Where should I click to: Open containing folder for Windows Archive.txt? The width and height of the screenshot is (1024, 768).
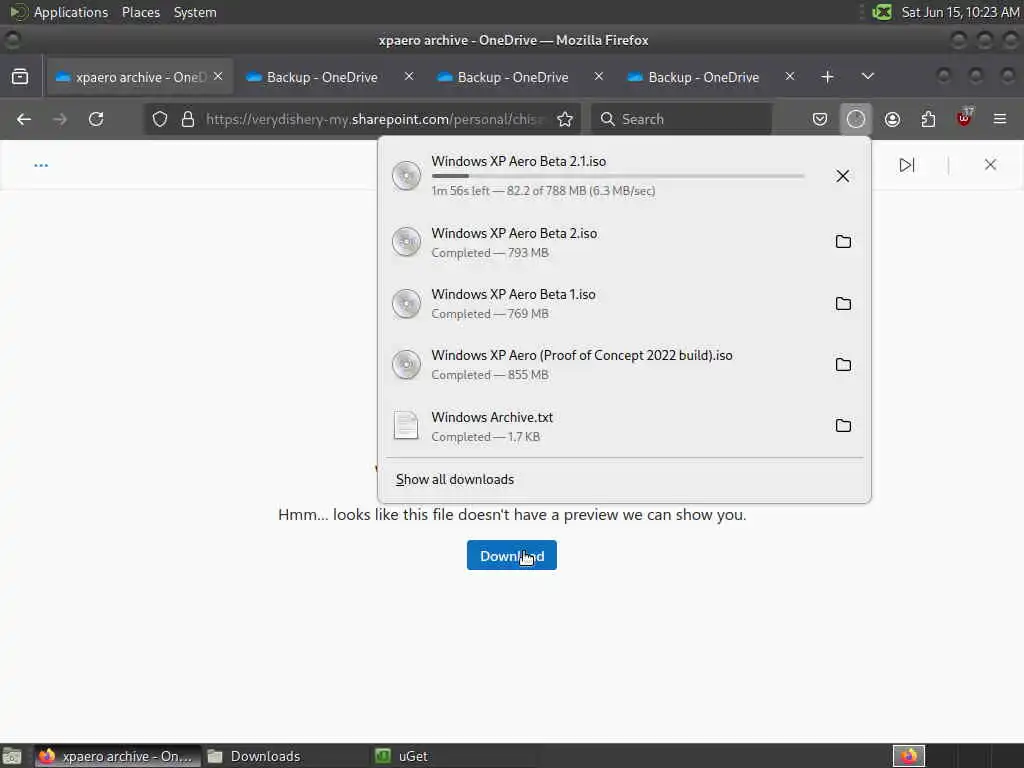click(843, 426)
